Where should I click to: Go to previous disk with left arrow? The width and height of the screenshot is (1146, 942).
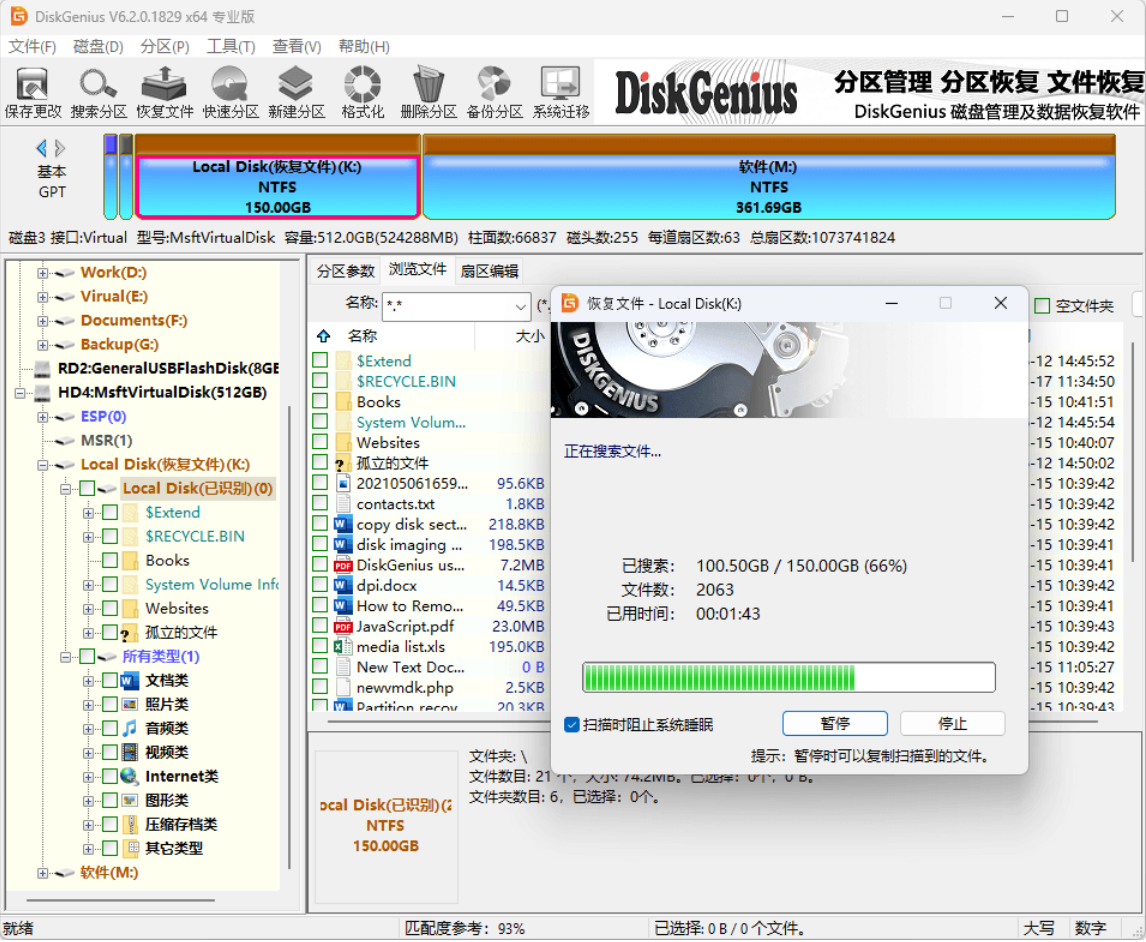[42, 148]
